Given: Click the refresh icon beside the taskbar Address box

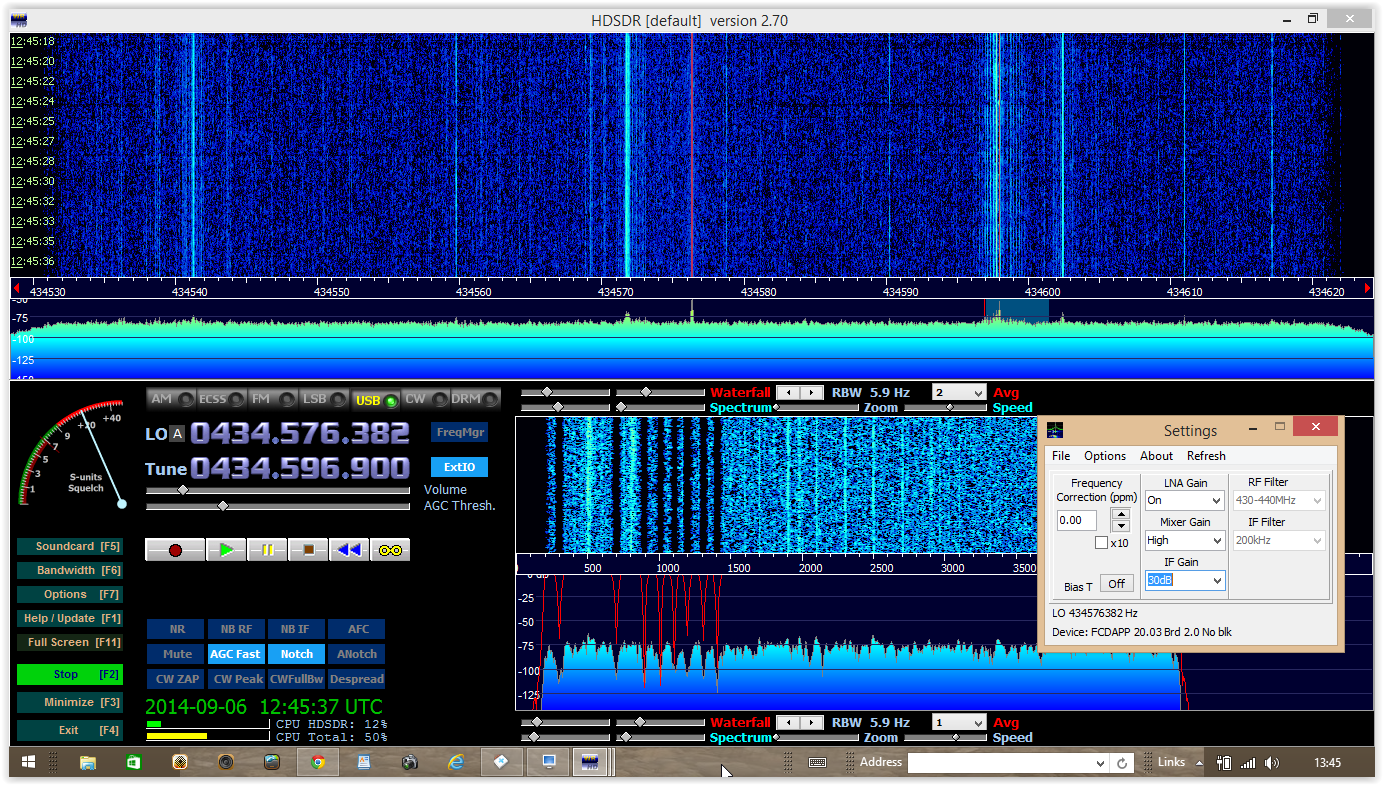Looking at the screenshot, I should pyautogui.click(x=1122, y=763).
